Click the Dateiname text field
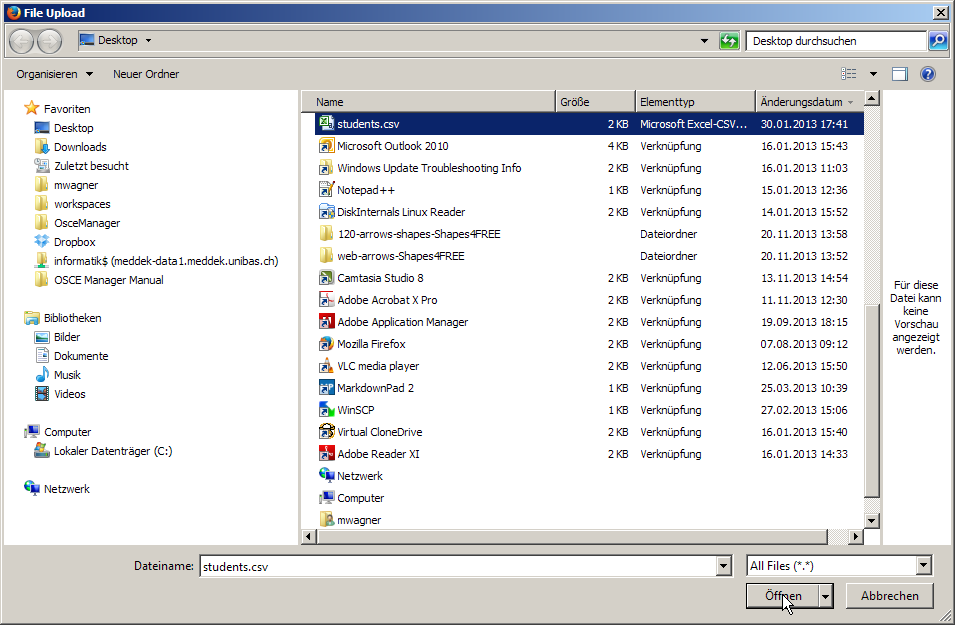The image size is (955, 625). [459, 566]
